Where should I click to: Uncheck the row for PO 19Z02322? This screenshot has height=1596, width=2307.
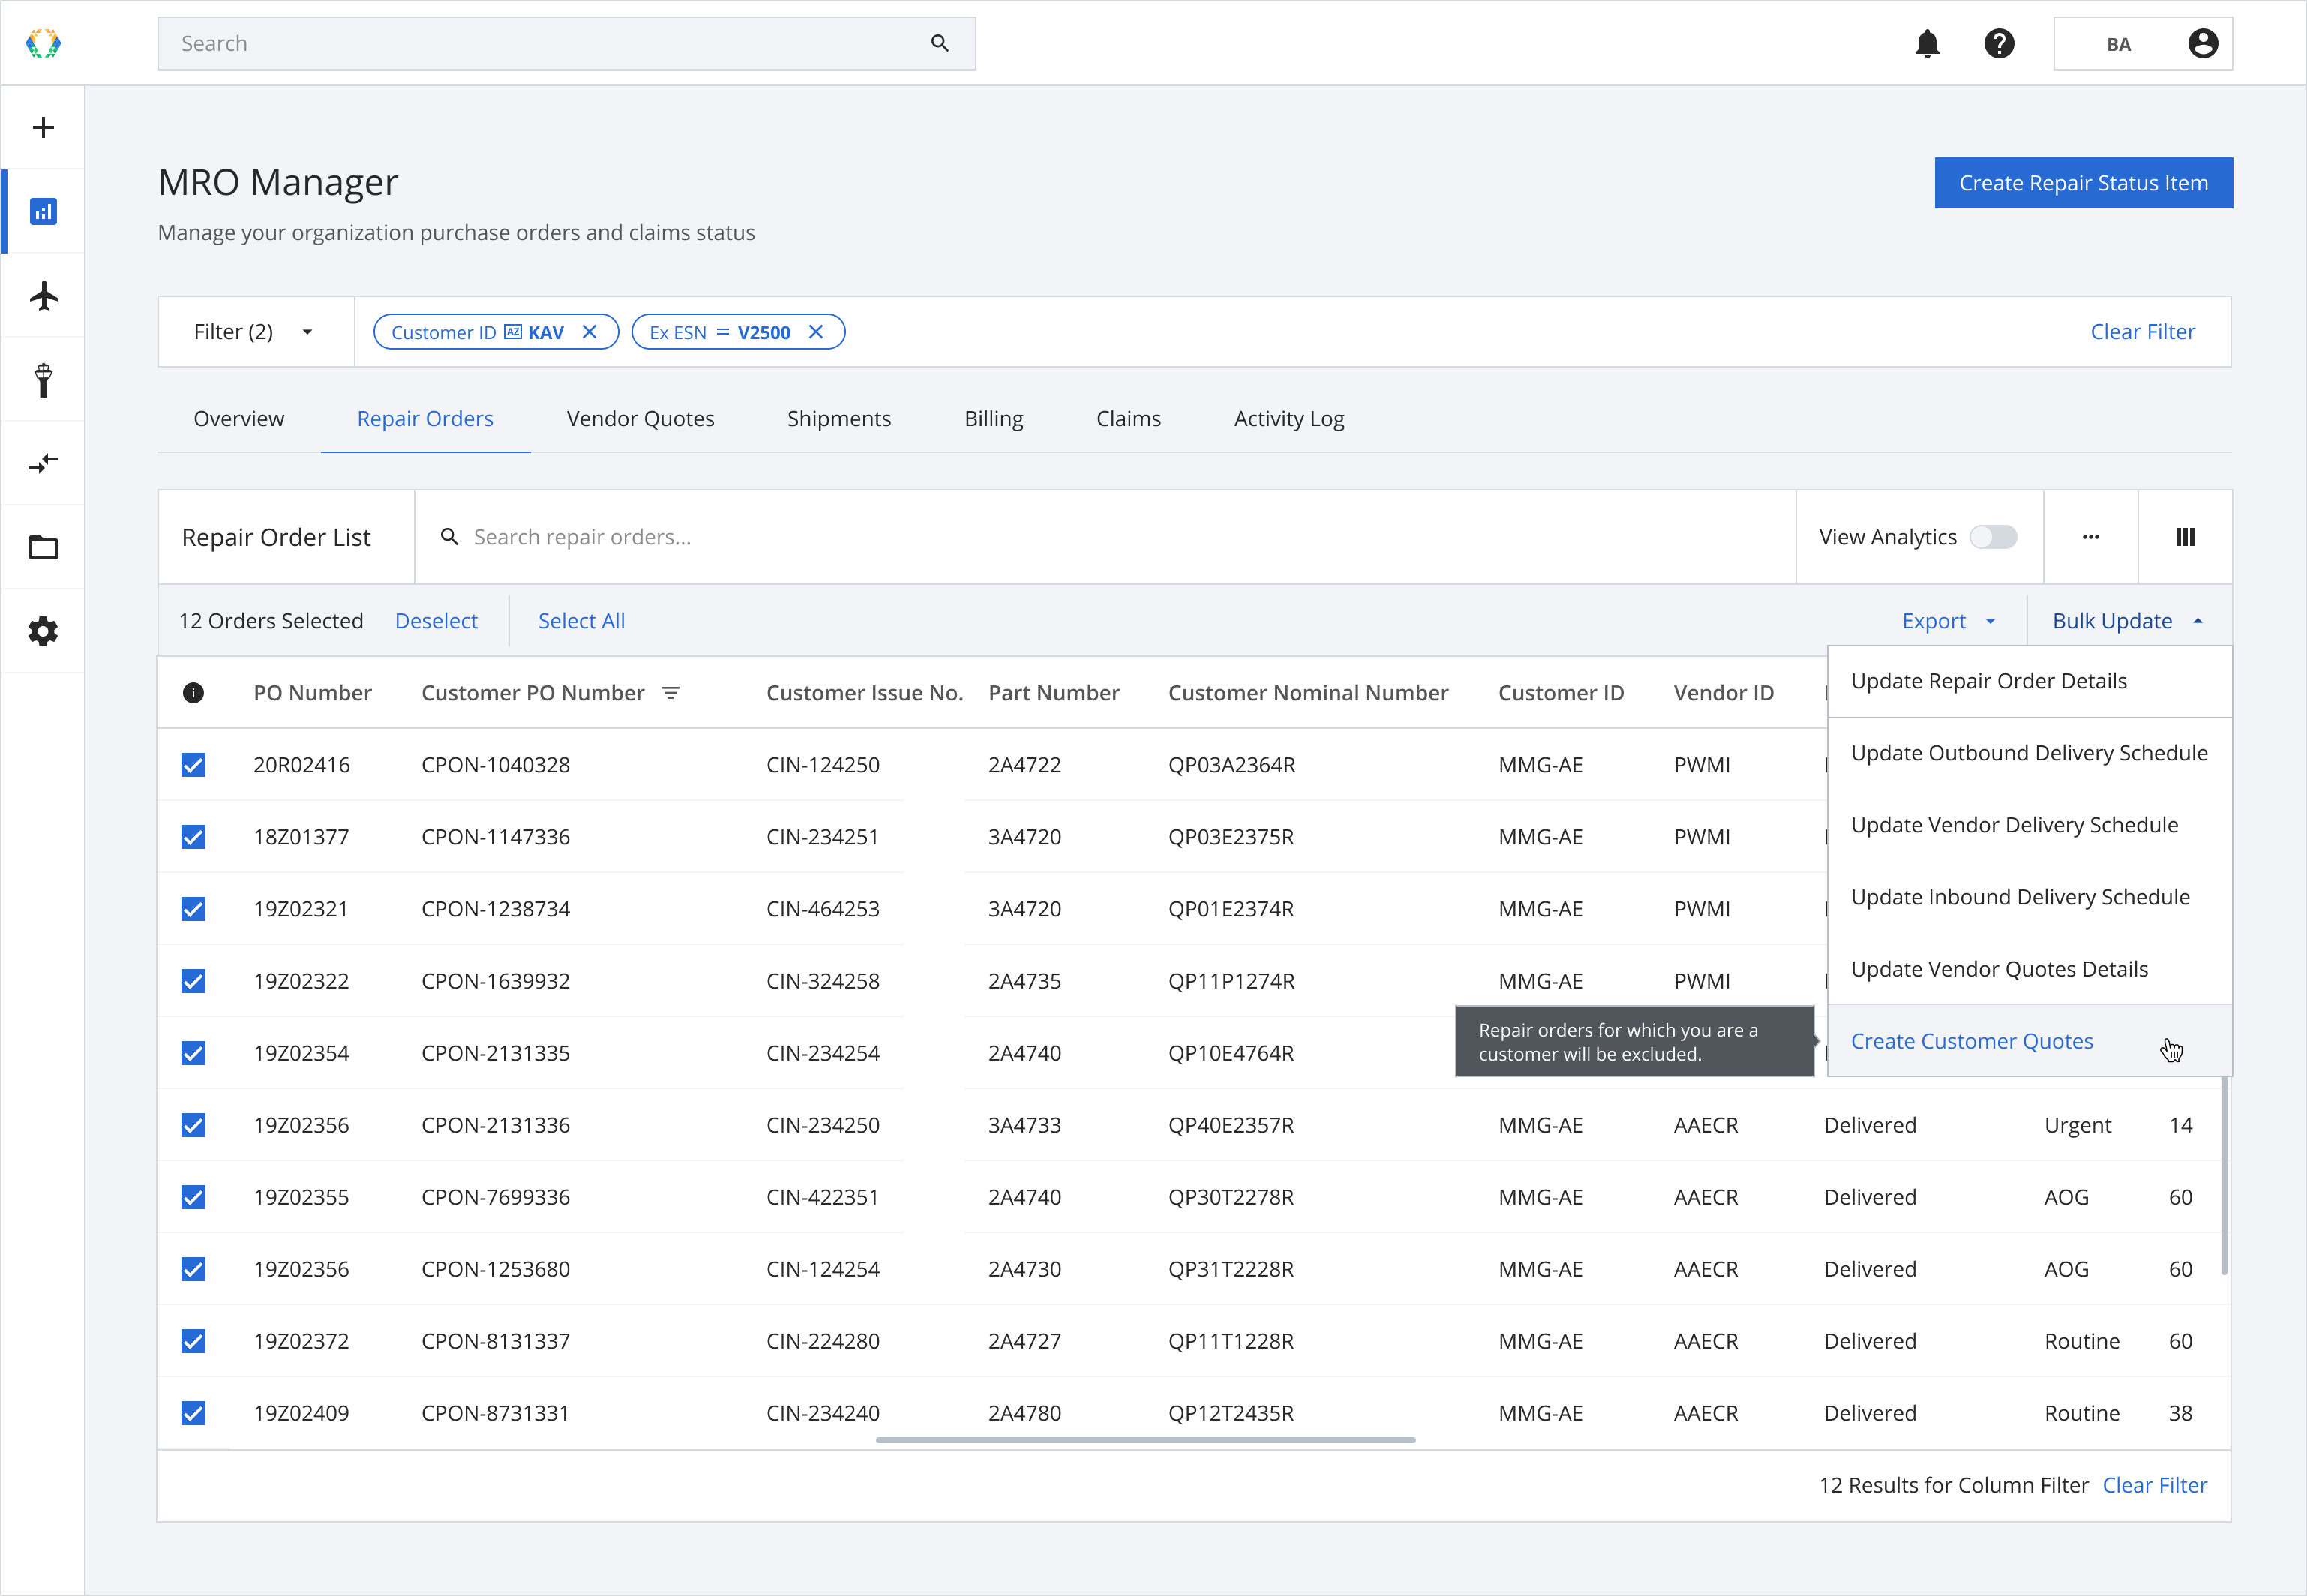click(194, 981)
